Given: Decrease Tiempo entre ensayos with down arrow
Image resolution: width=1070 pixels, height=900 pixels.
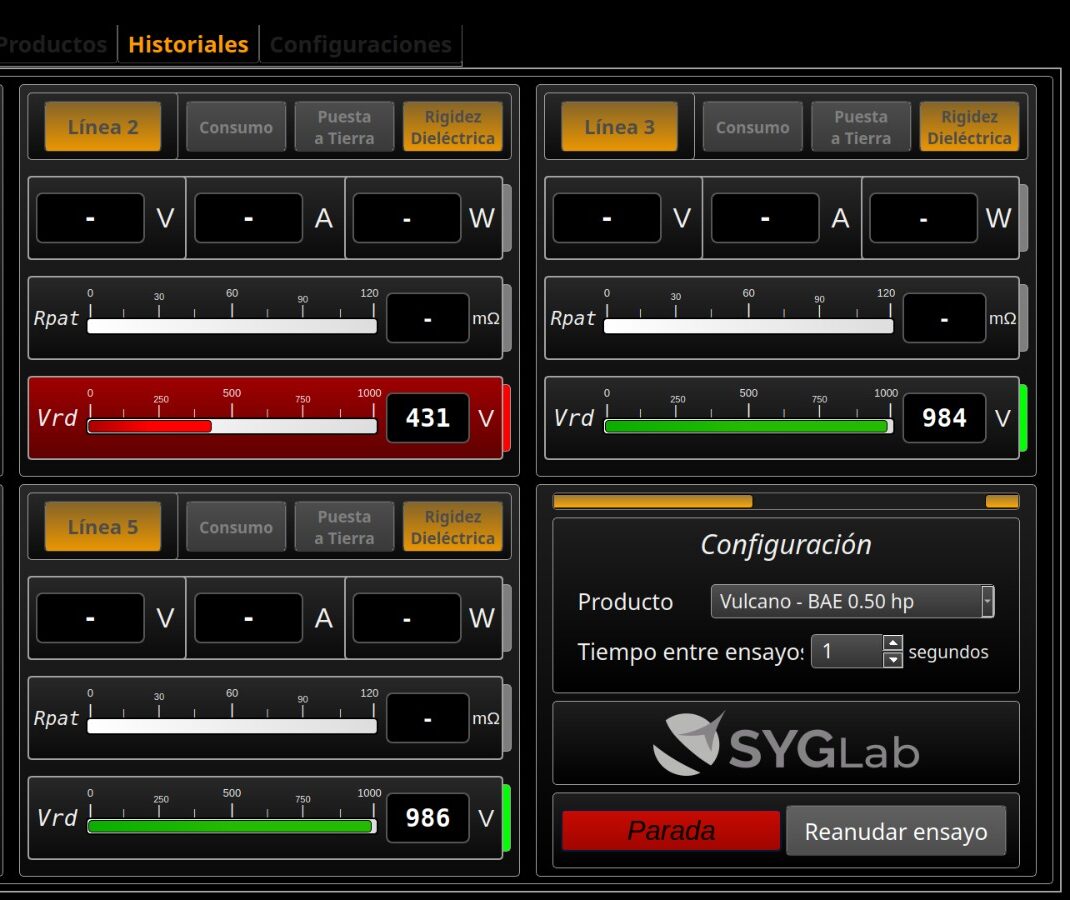Looking at the screenshot, I should click(x=893, y=660).
